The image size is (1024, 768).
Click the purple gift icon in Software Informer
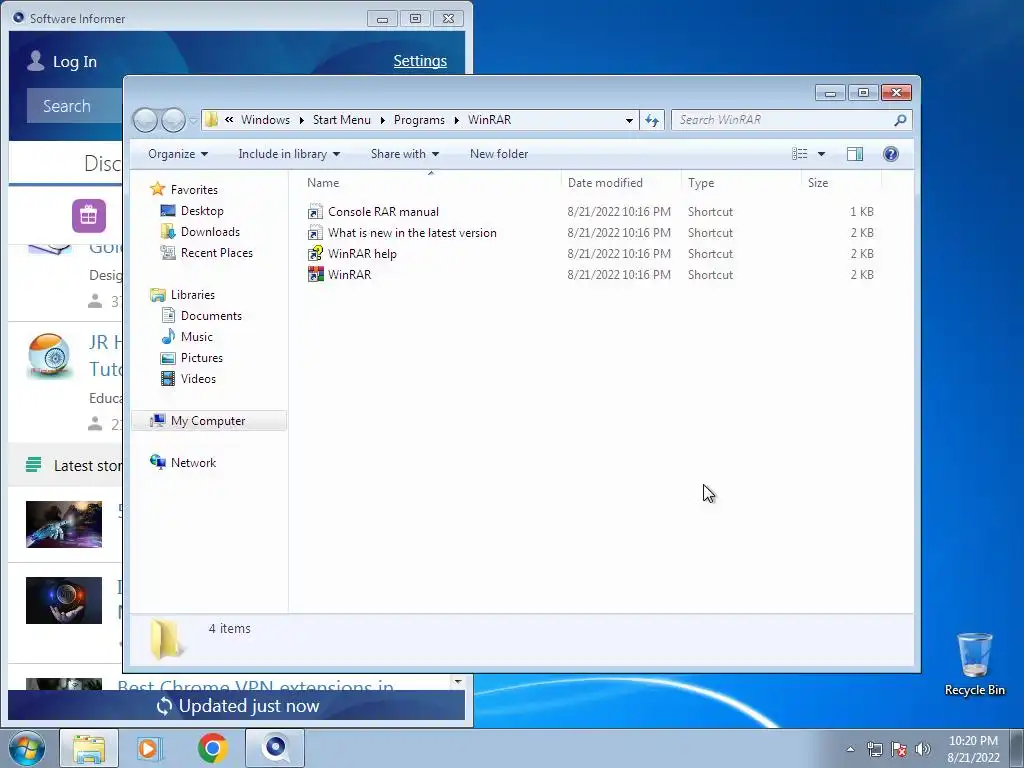click(89, 216)
